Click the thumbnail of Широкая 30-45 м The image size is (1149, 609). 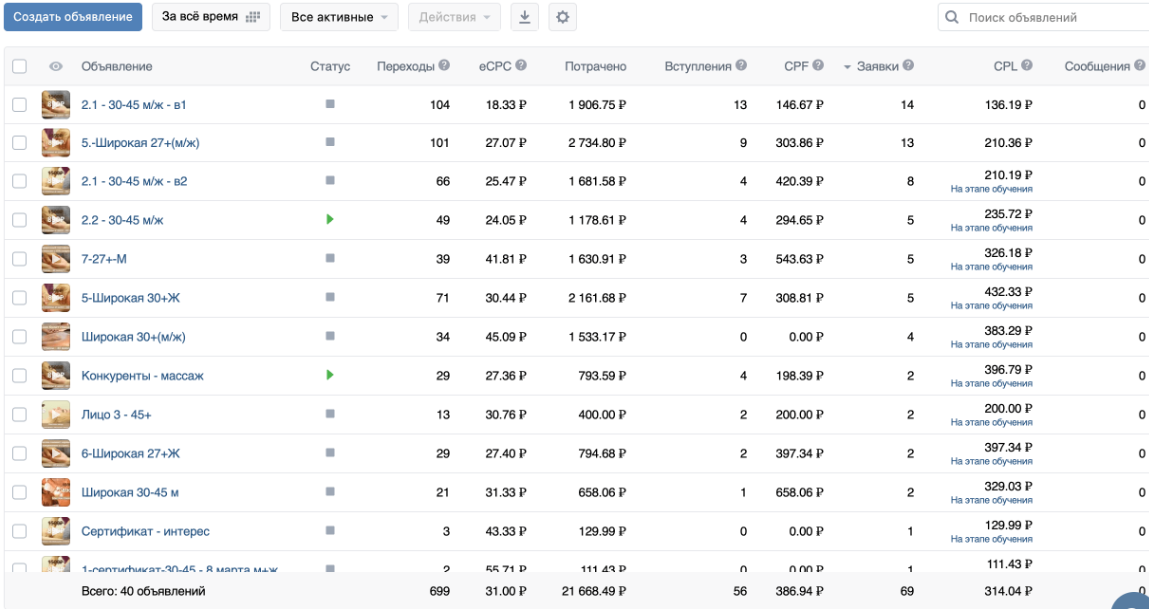pyautogui.click(x=55, y=492)
